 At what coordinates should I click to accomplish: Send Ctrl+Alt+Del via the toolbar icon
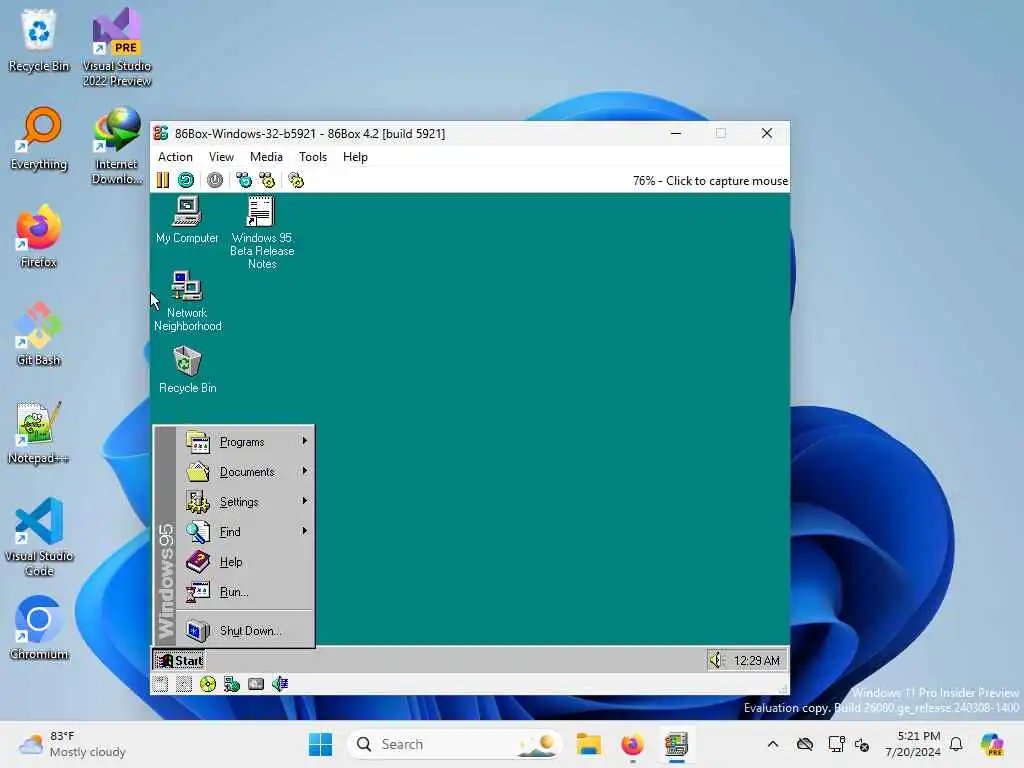pos(244,180)
